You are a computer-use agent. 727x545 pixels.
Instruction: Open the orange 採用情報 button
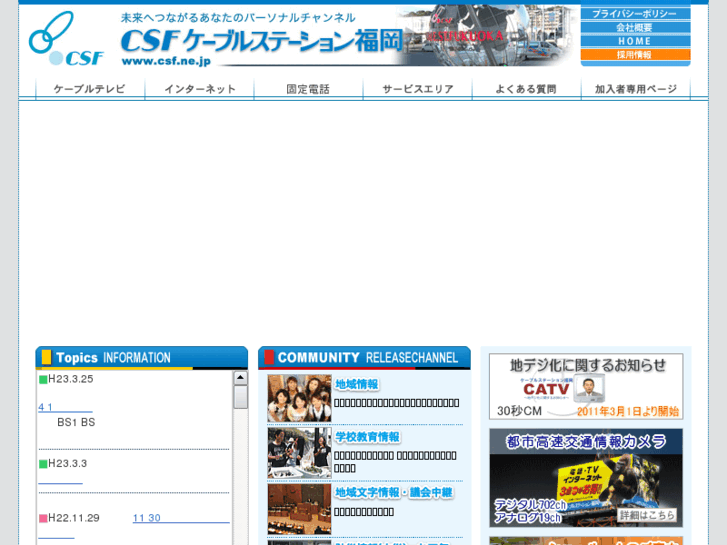pos(635,55)
